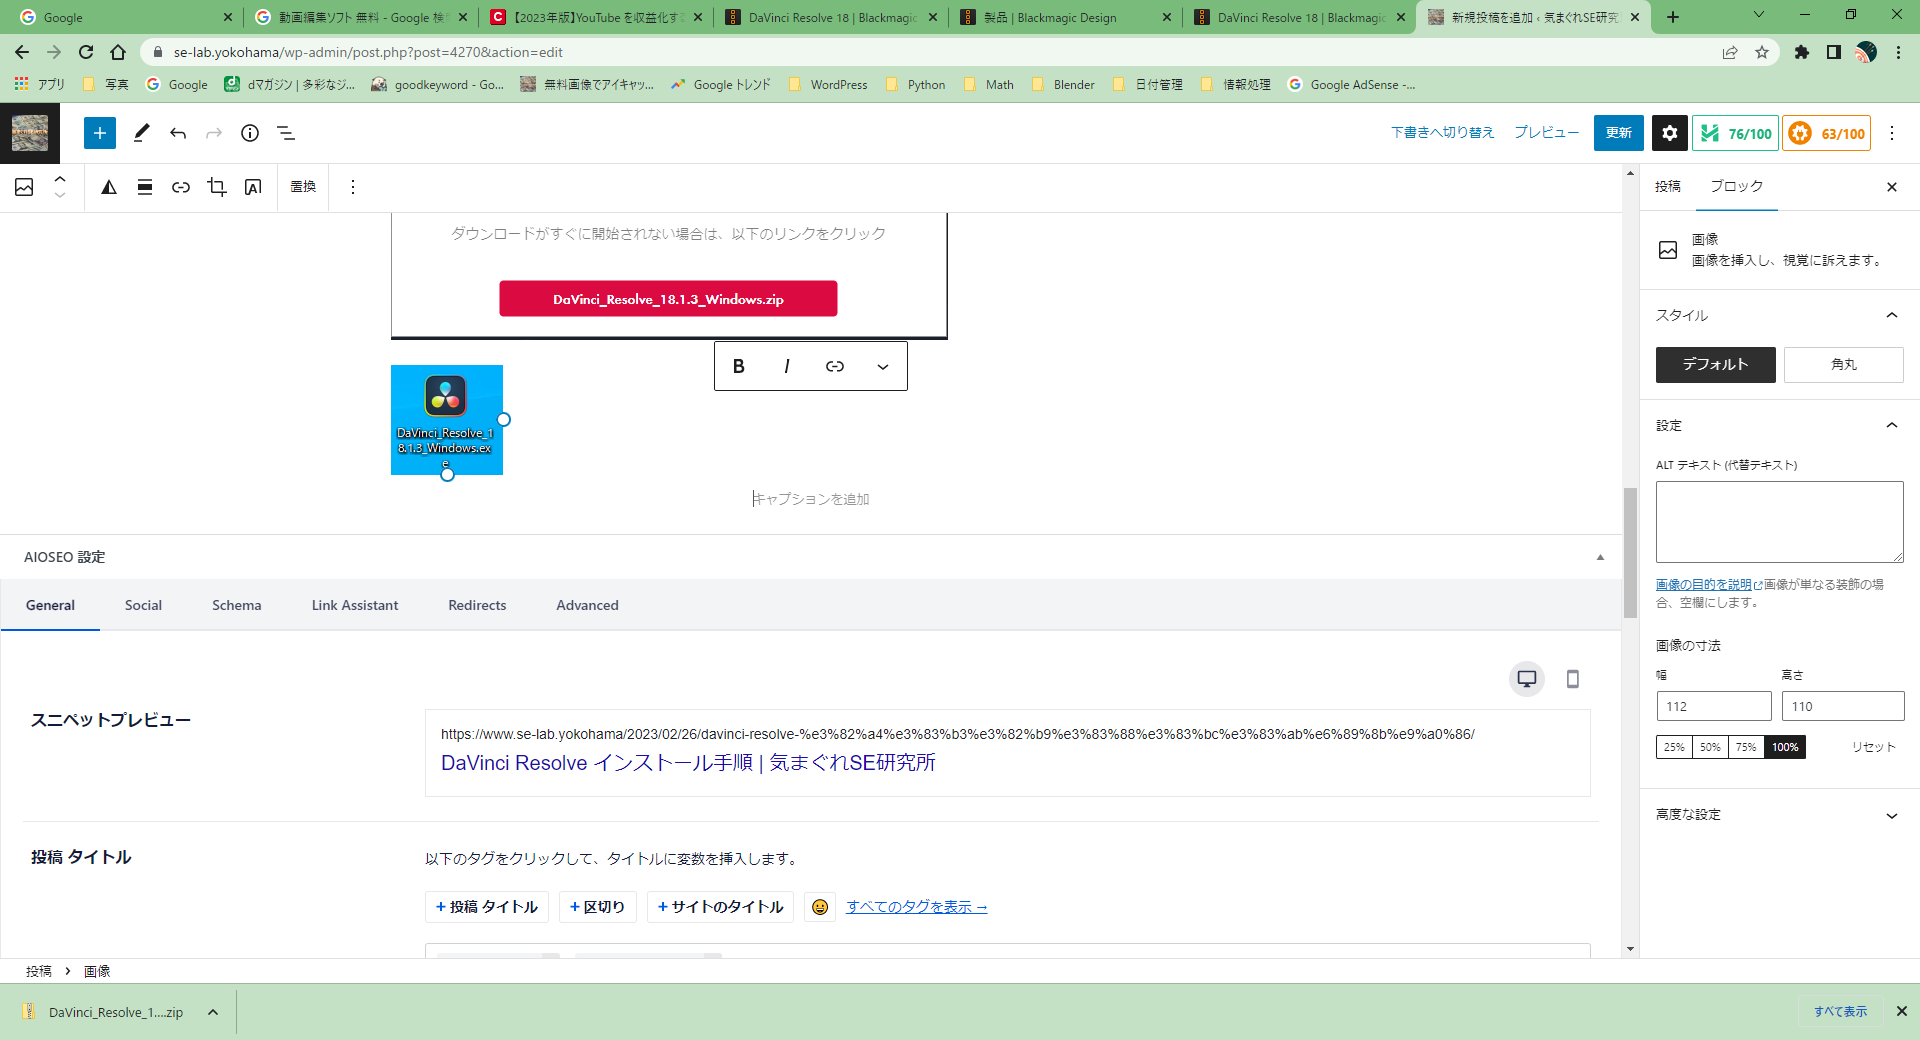1920x1040 pixels.
Task: Click すべてのタグを表示 link
Action: (917, 907)
